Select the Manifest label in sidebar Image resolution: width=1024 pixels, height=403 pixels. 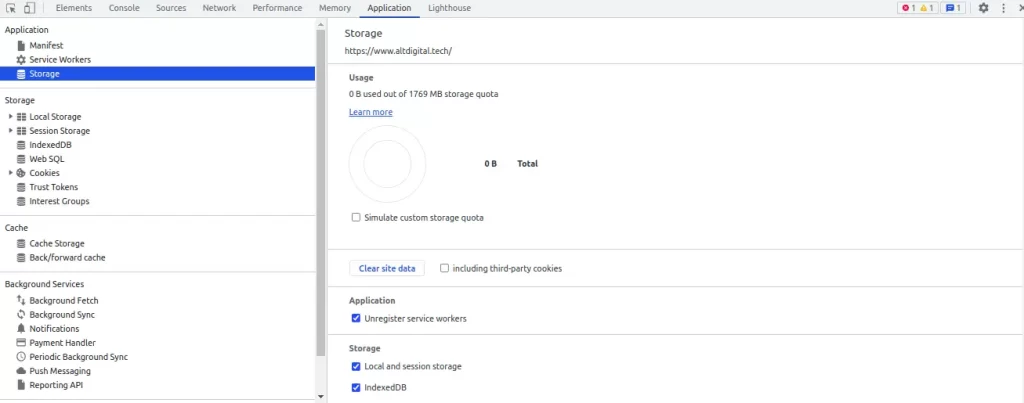coord(46,46)
